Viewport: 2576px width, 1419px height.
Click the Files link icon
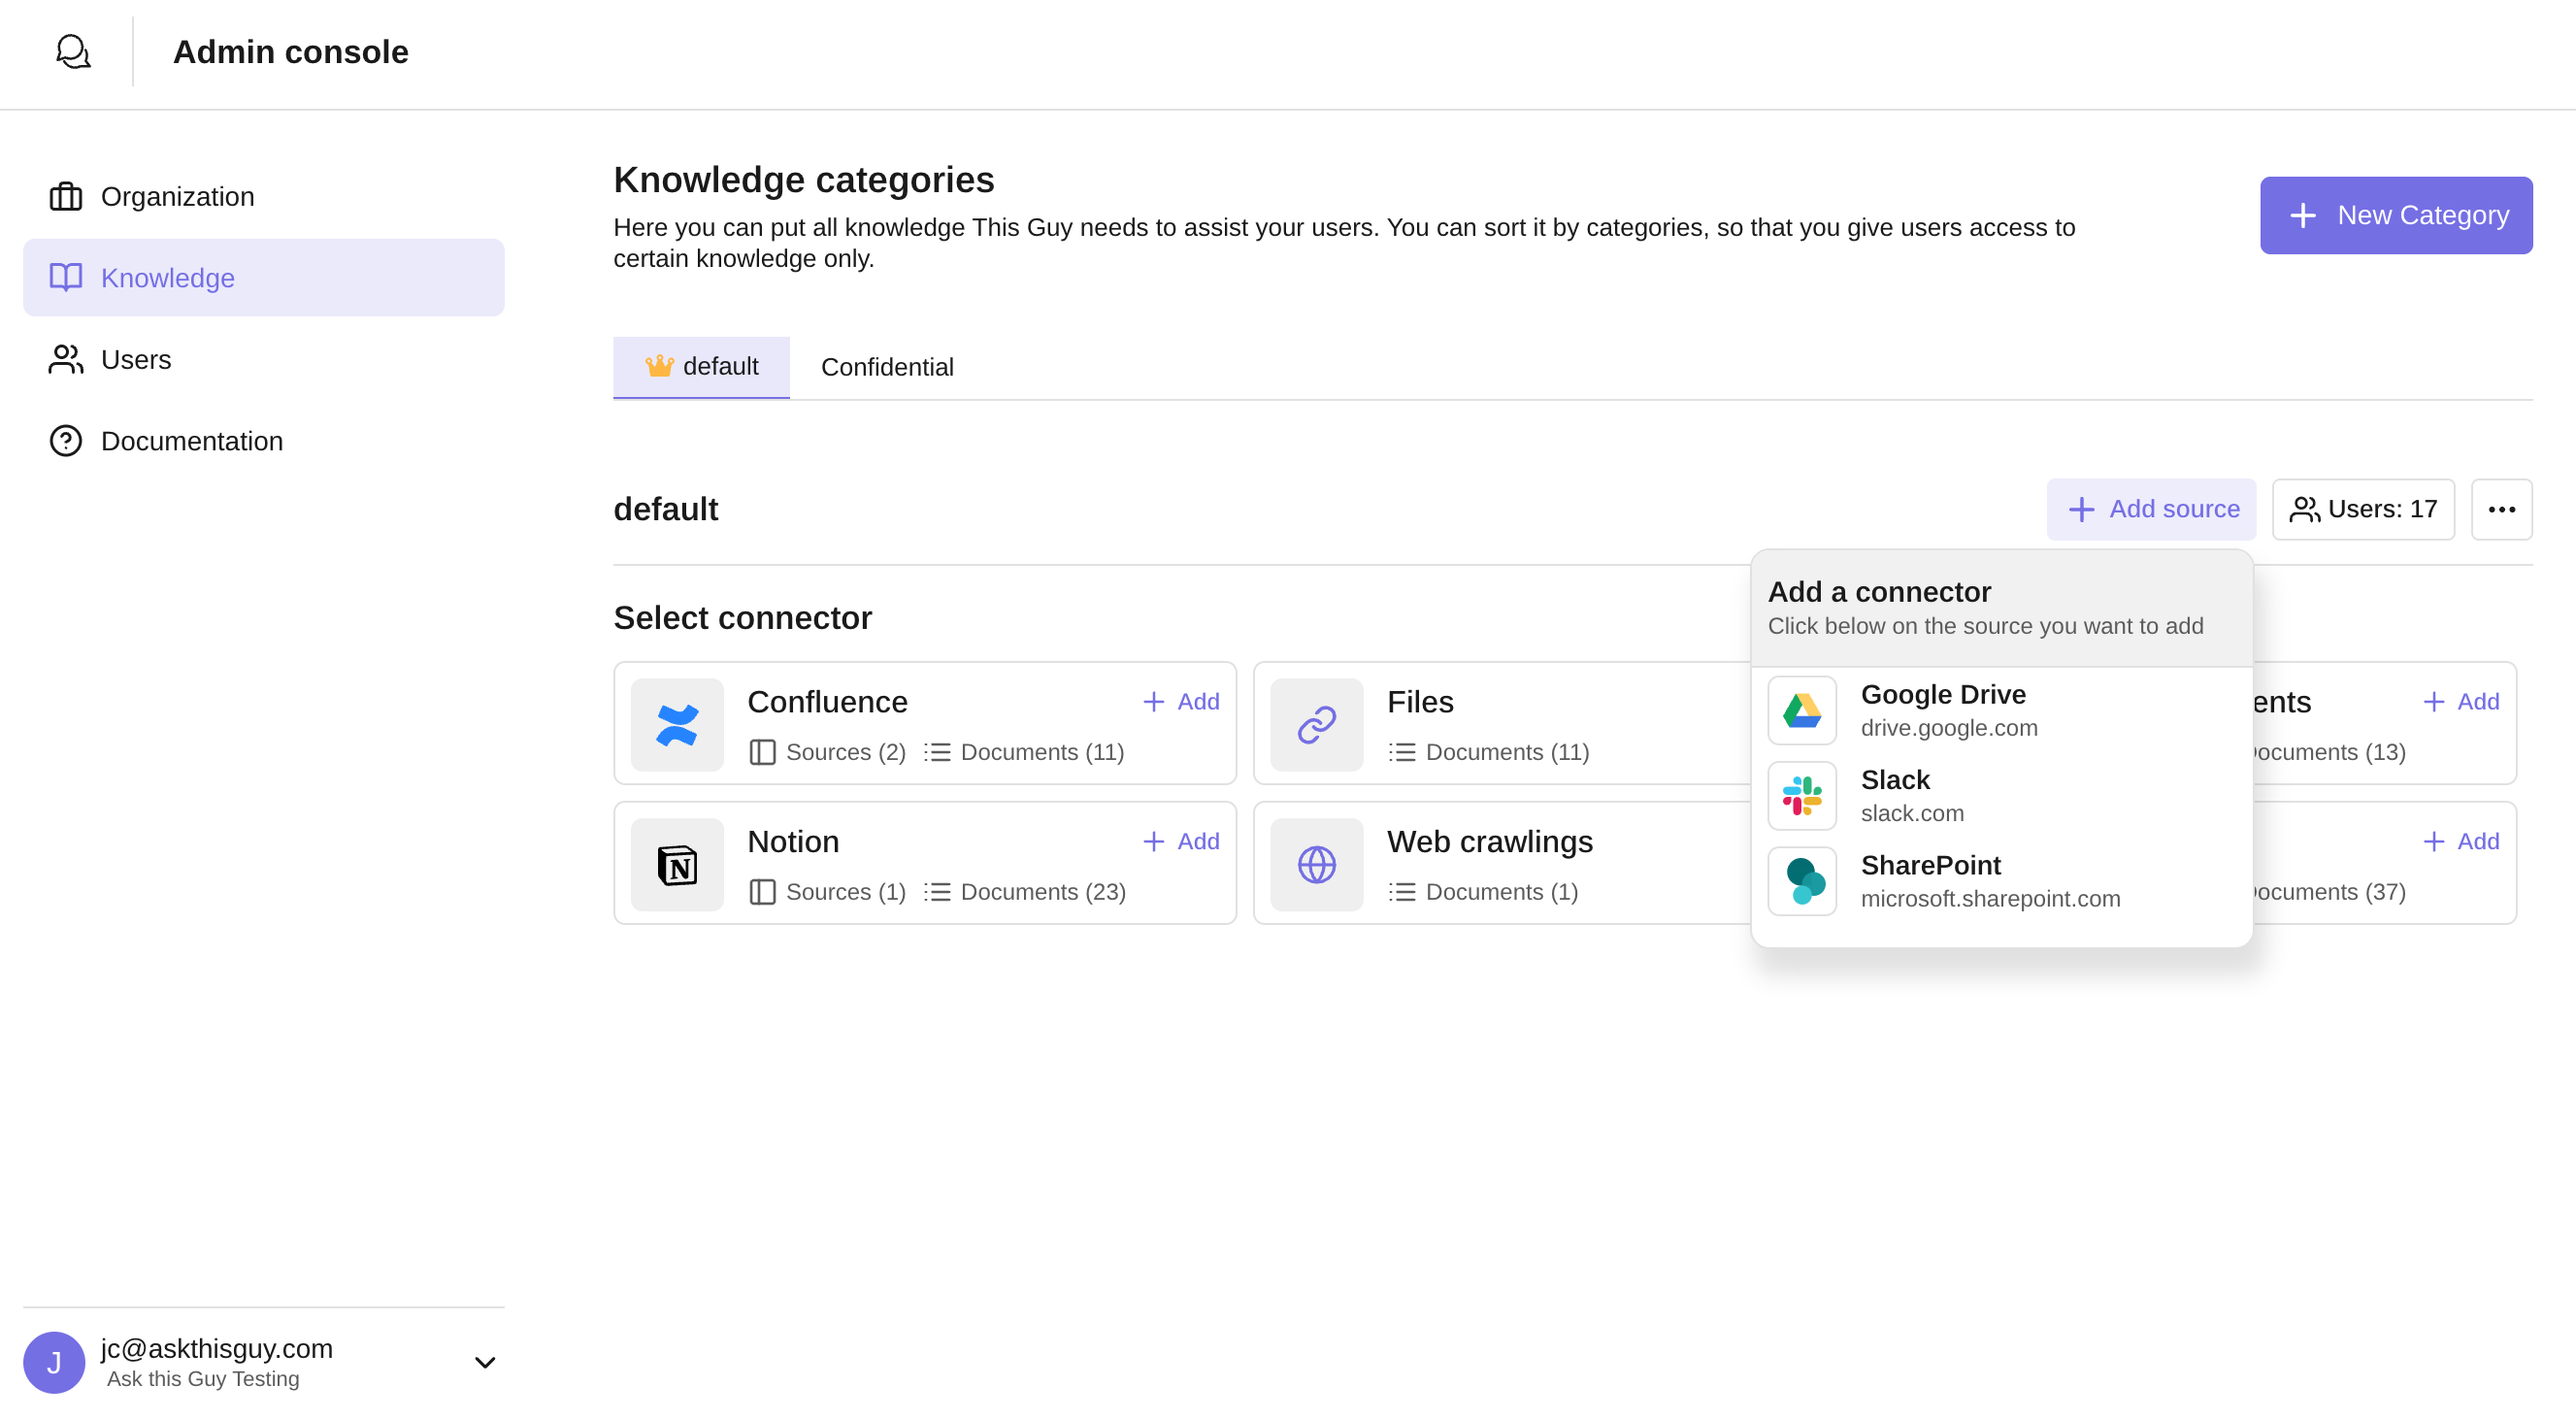click(x=1316, y=724)
